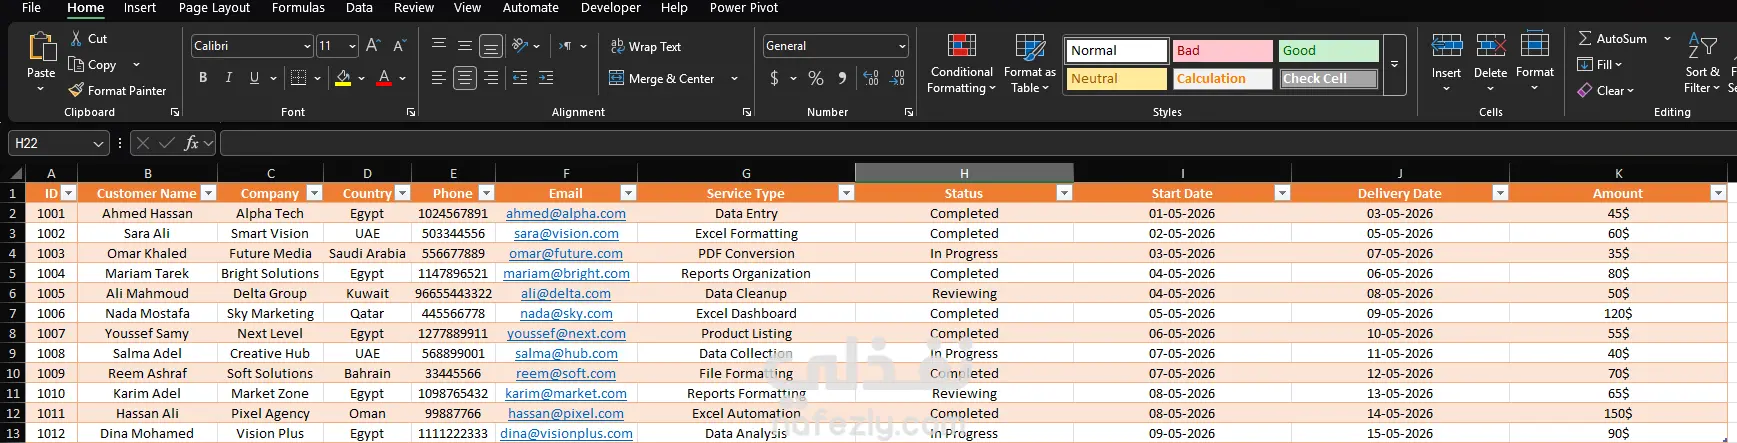
Task: Decrease font size with the small A icon
Action: [x=399, y=45]
